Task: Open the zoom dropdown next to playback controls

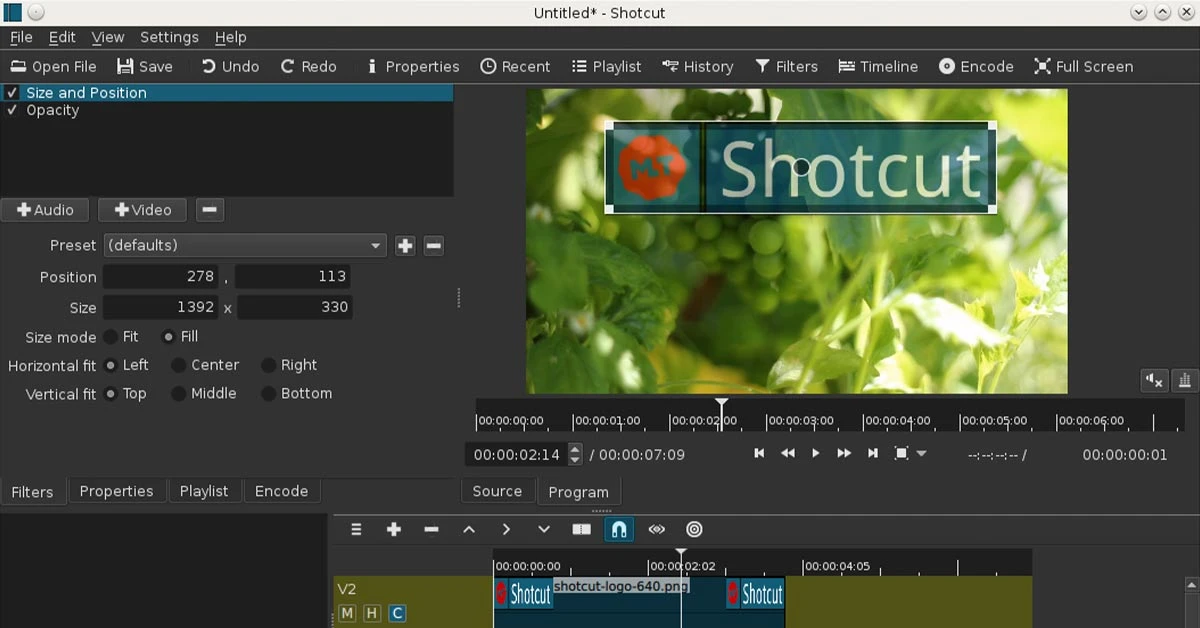Action: (x=922, y=453)
